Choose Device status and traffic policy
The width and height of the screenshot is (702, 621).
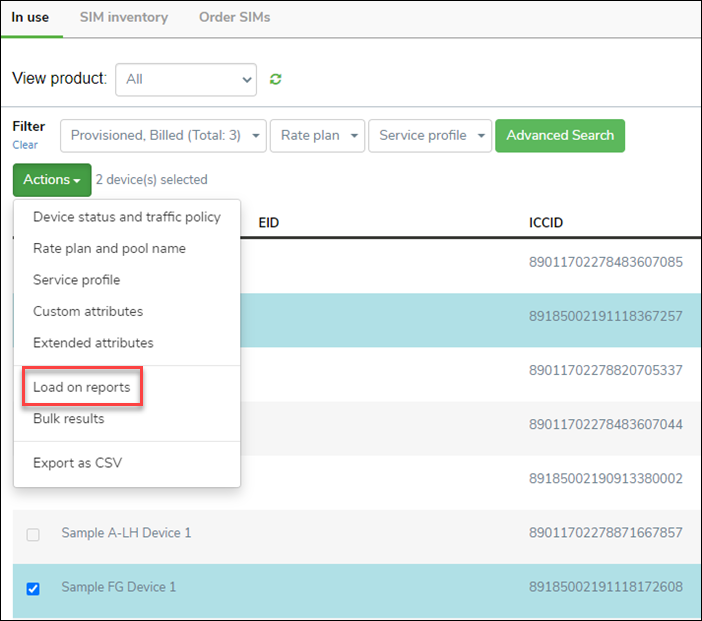point(127,217)
